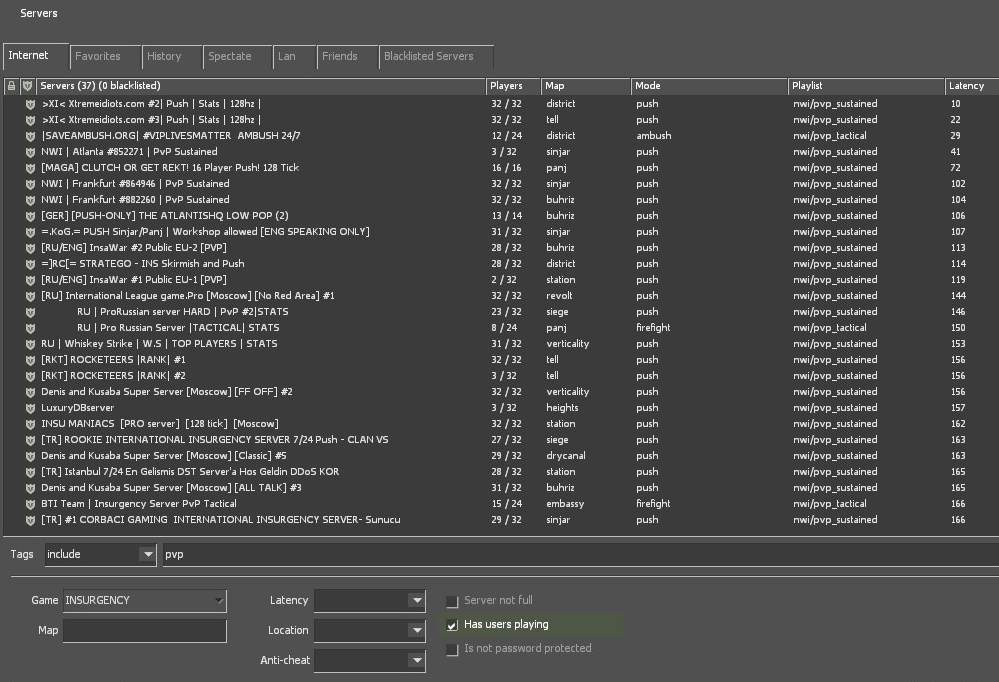Sort list by Servers (37) column header
This screenshot has width=999, height=682.
click(260, 85)
